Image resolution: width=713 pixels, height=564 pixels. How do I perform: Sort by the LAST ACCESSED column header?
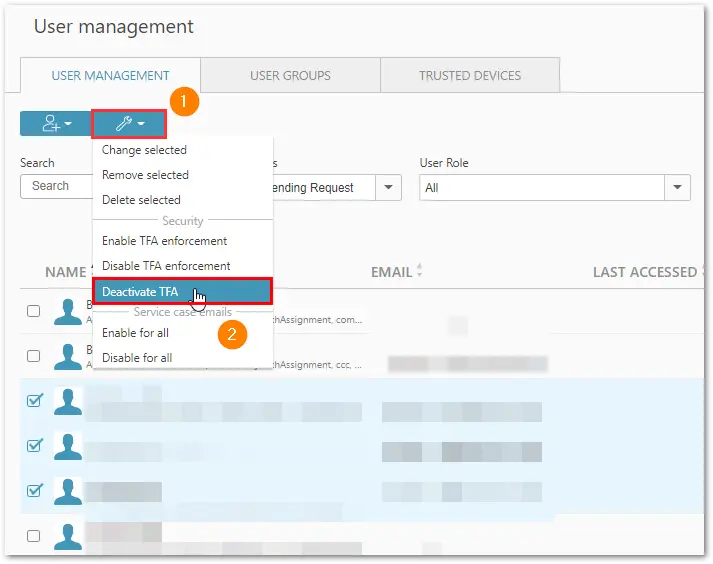645,272
